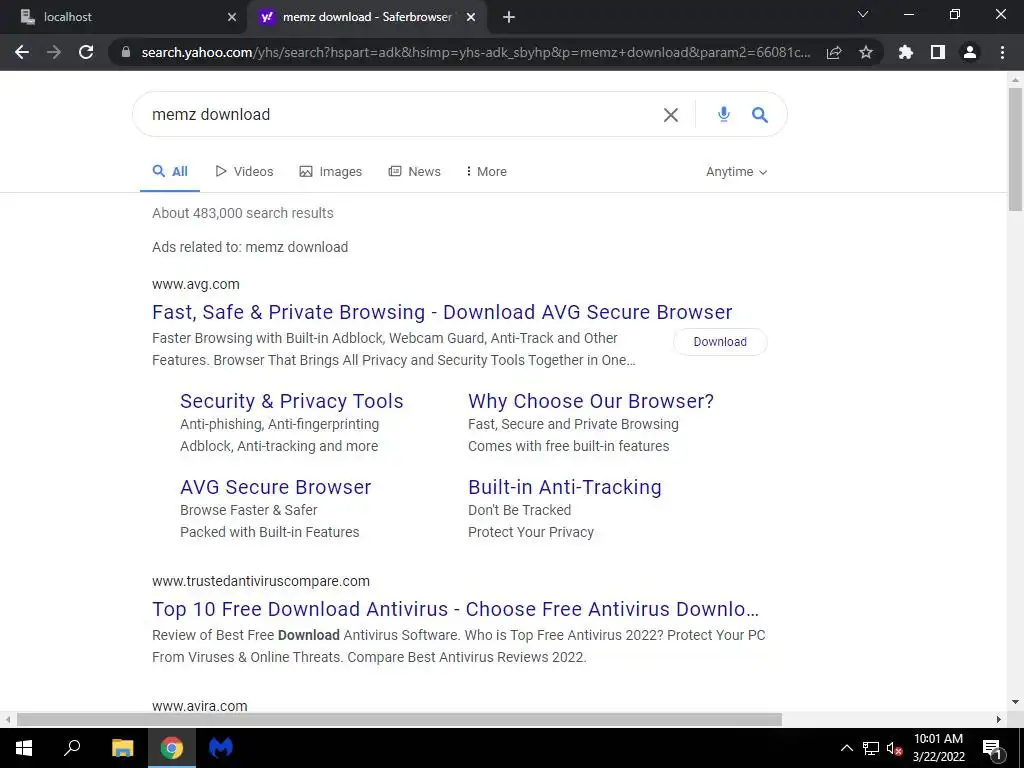Switch to the localhost tab
1024x768 pixels.
point(123,17)
